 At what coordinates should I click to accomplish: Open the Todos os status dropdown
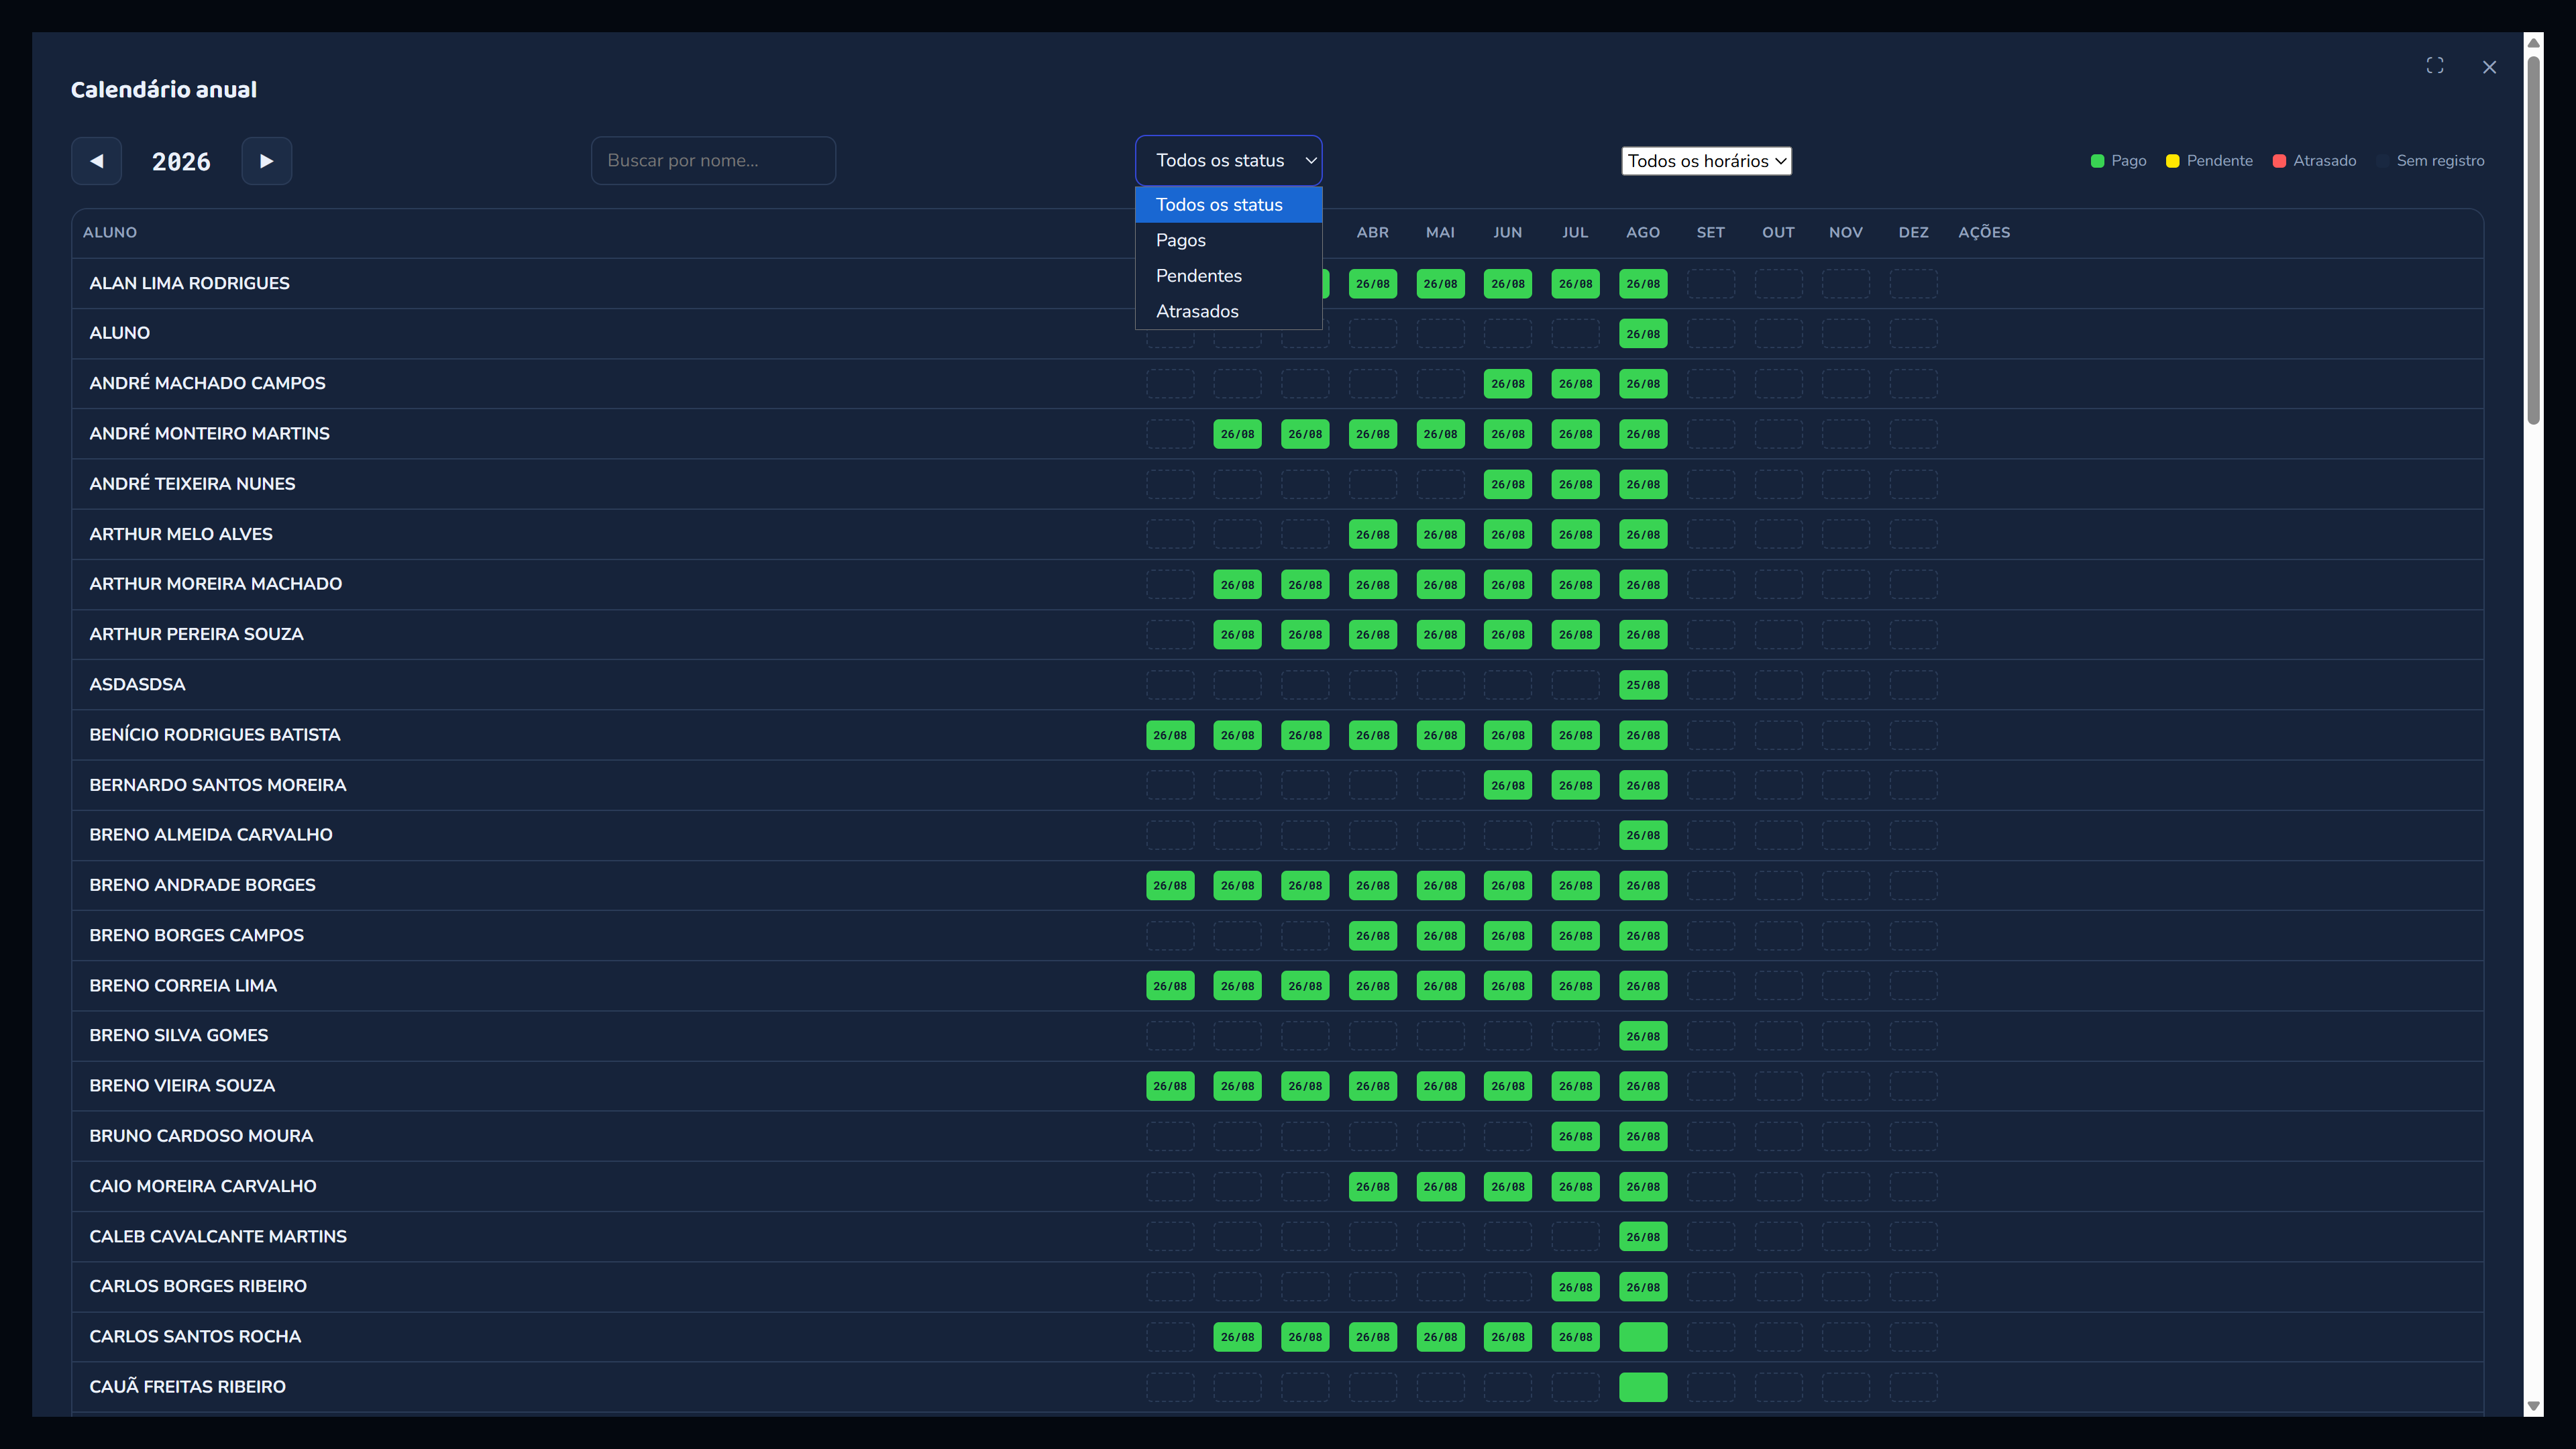[x=1228, y=160]
